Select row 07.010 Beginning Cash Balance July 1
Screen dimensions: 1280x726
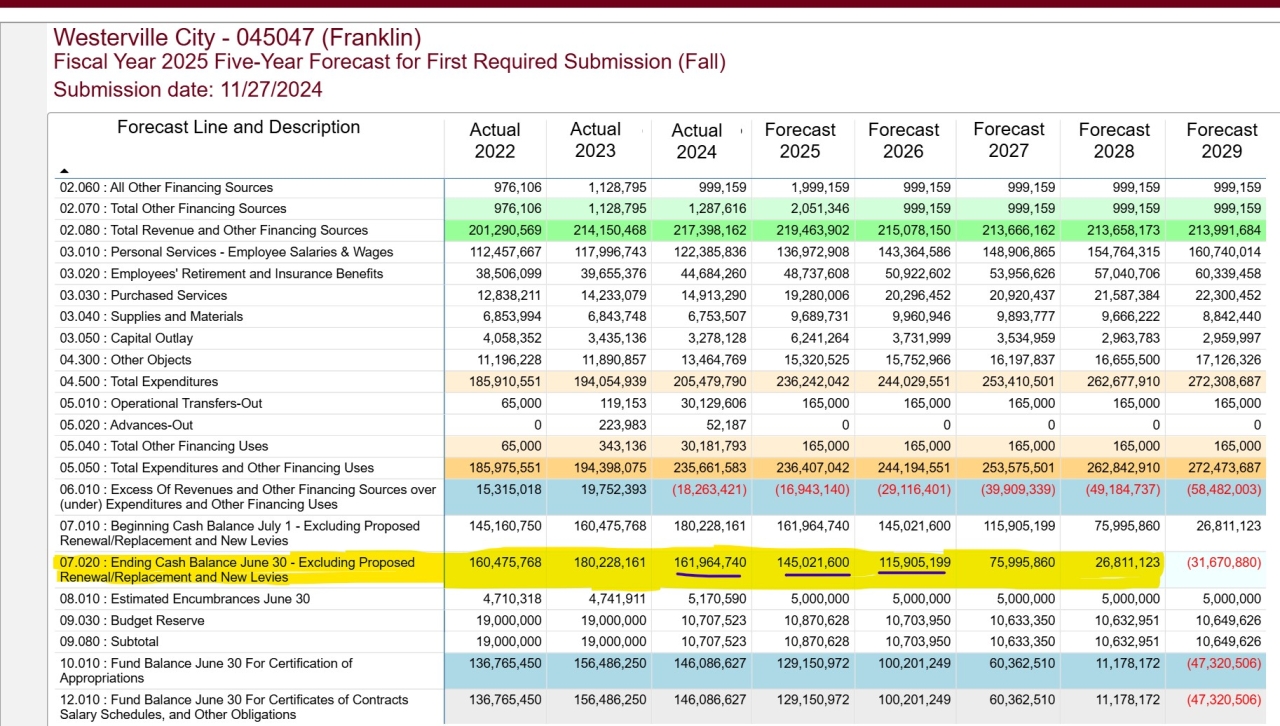[239, 533]
